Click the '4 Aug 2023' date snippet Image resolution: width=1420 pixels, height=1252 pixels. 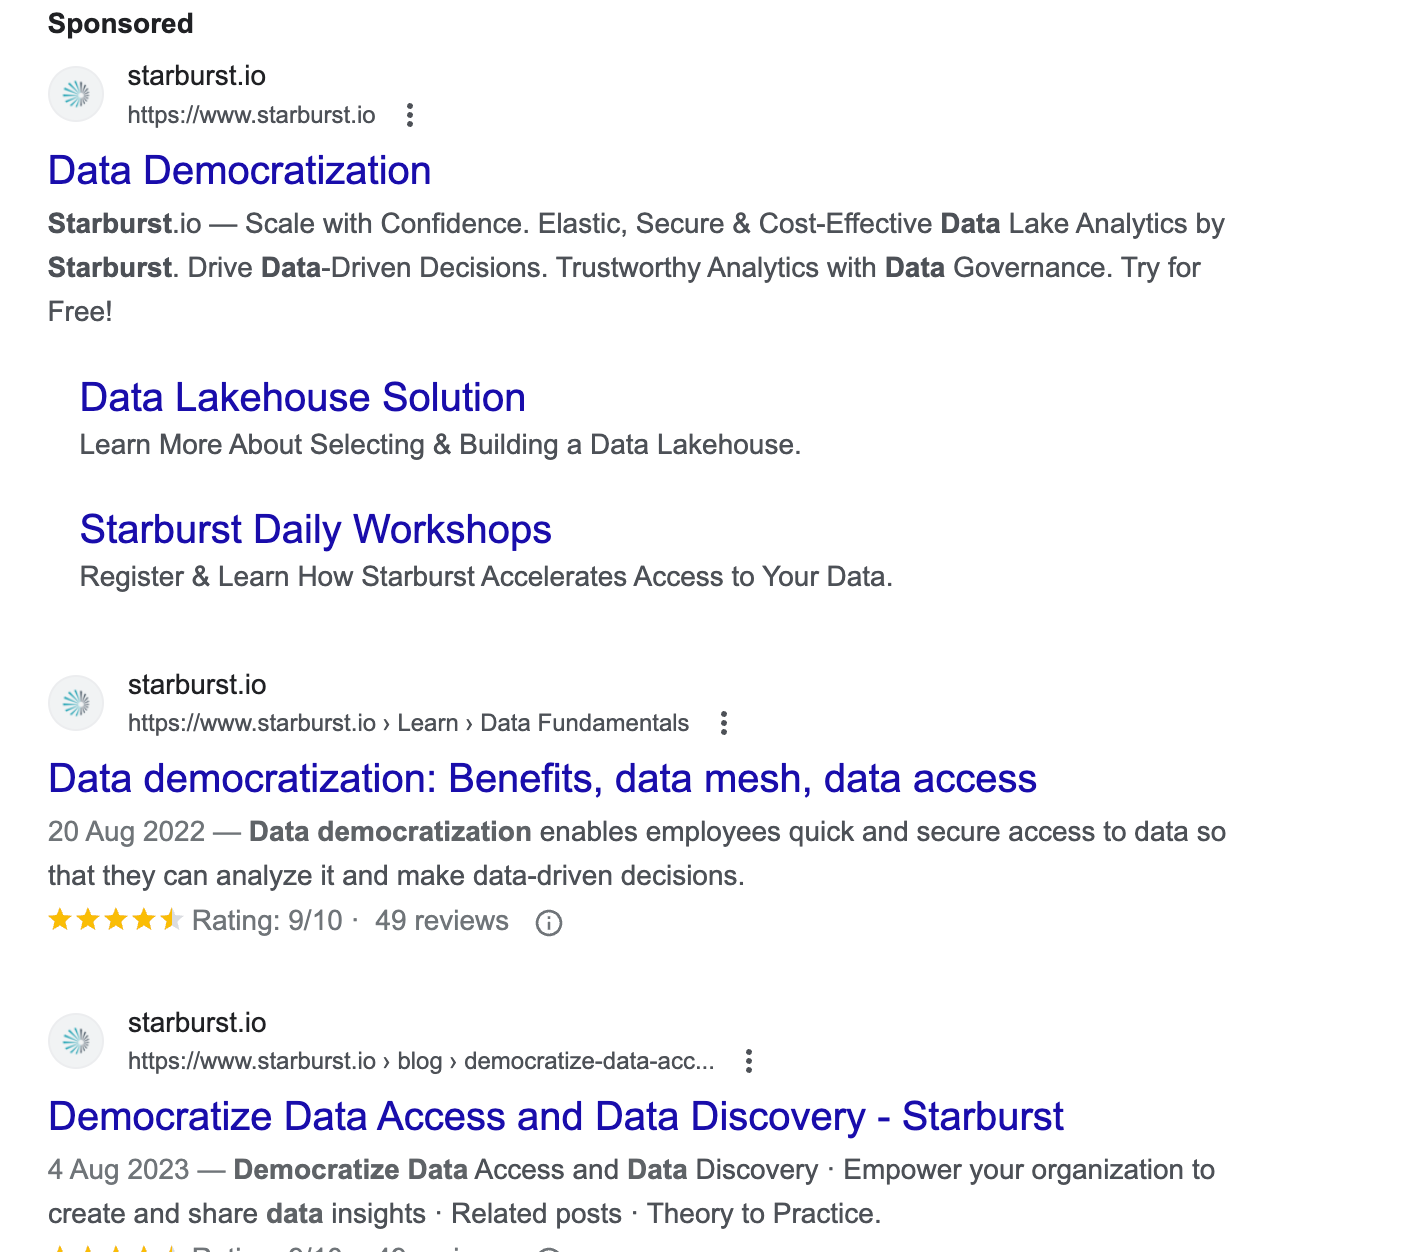(118, 1170)
